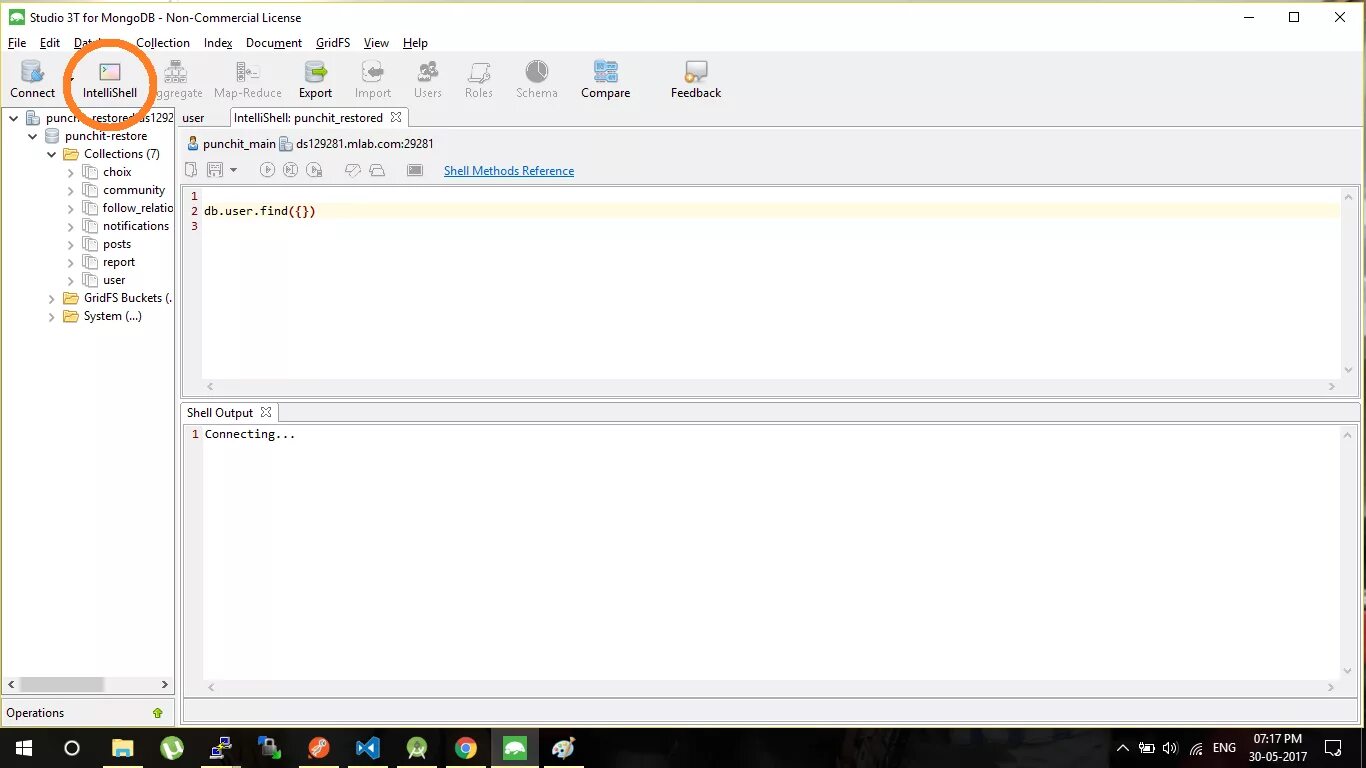Click the icon next to the eraser
The image size is (1366, 768).
[x=377, y=170]
